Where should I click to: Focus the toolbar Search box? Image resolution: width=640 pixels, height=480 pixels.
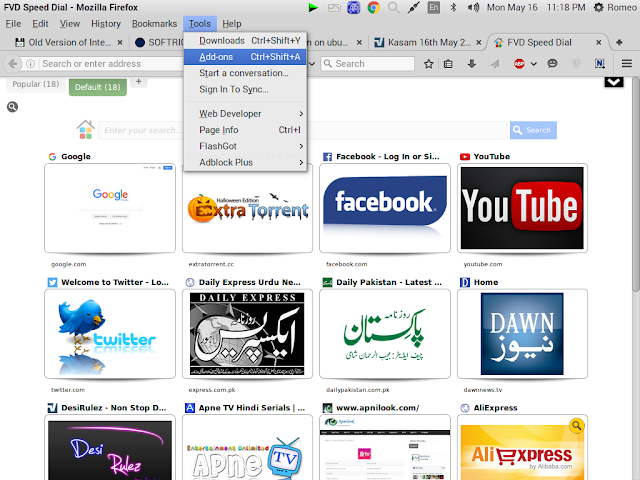(x=367, y=64)
